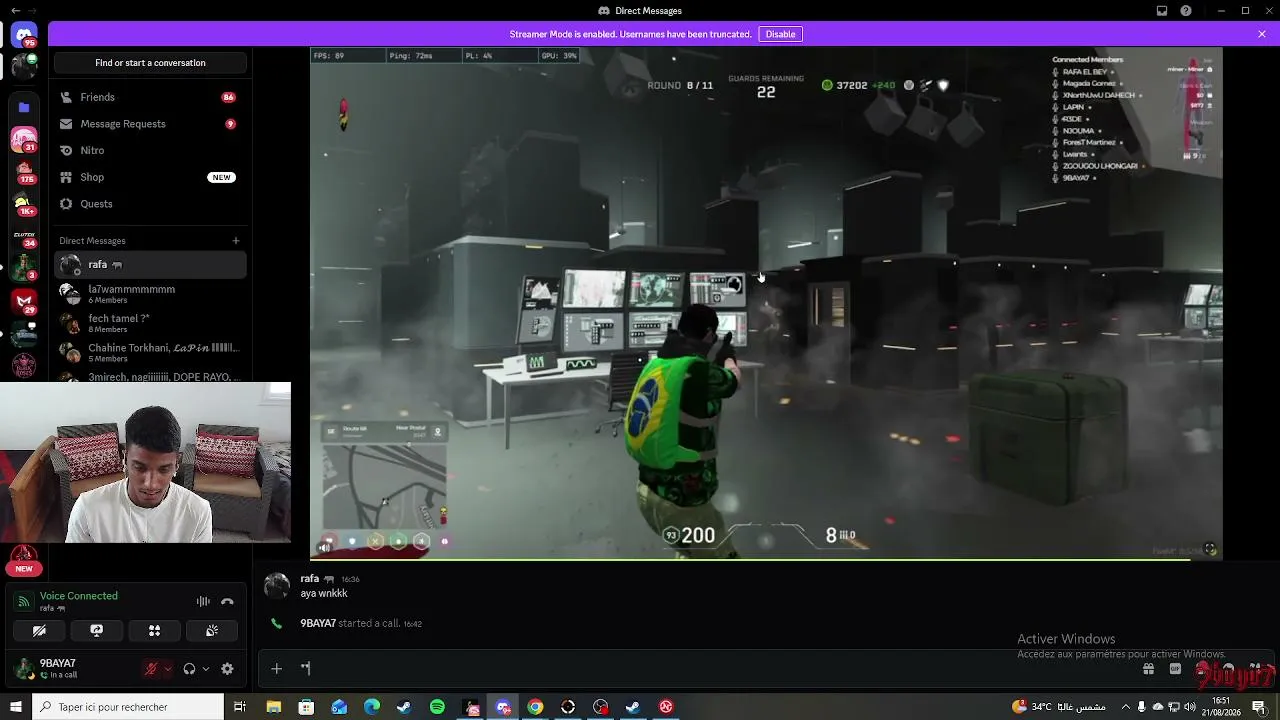Open the Shop page
The image size is (1280, 720).
point(150,177)
